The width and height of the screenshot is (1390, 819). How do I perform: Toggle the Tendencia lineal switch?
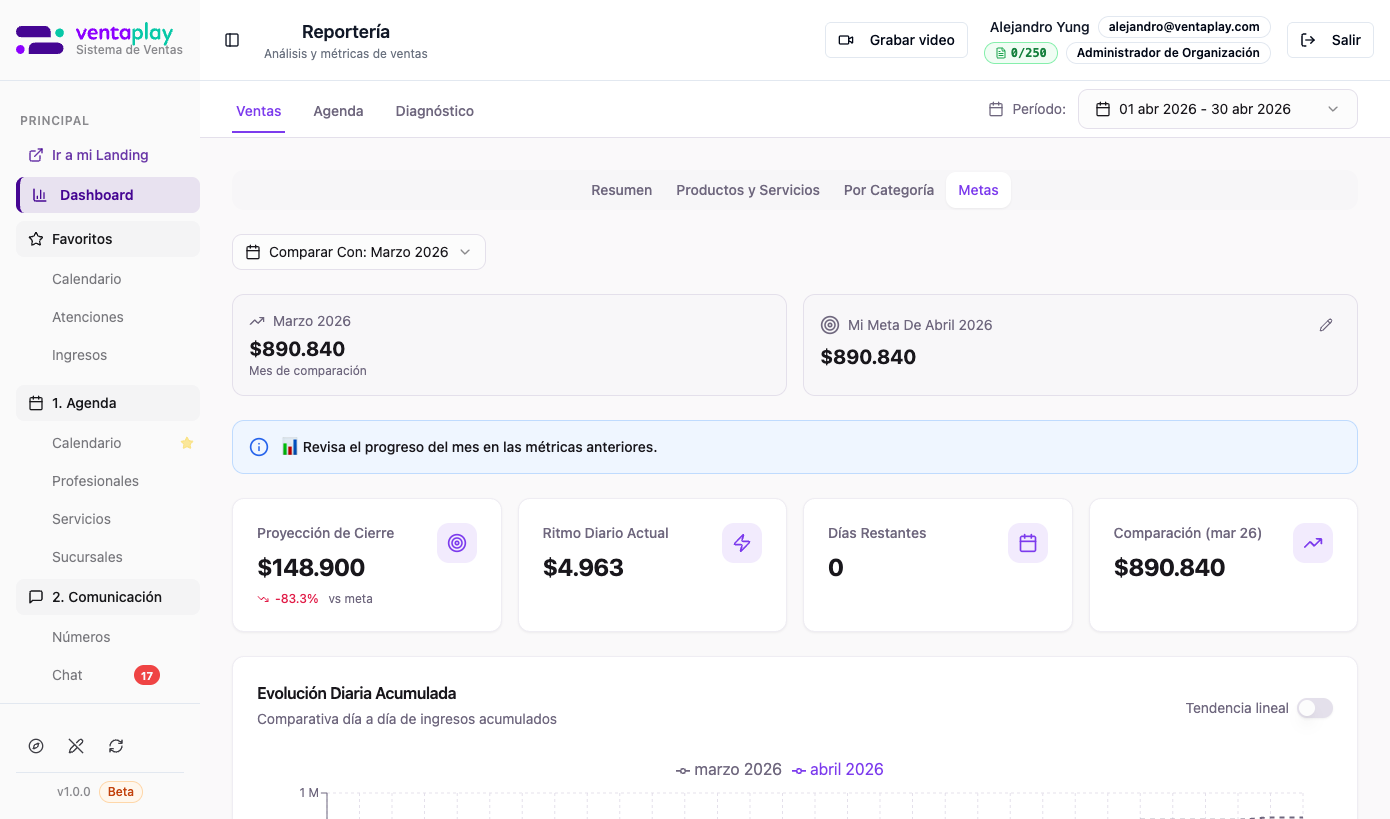(1315, 708)
